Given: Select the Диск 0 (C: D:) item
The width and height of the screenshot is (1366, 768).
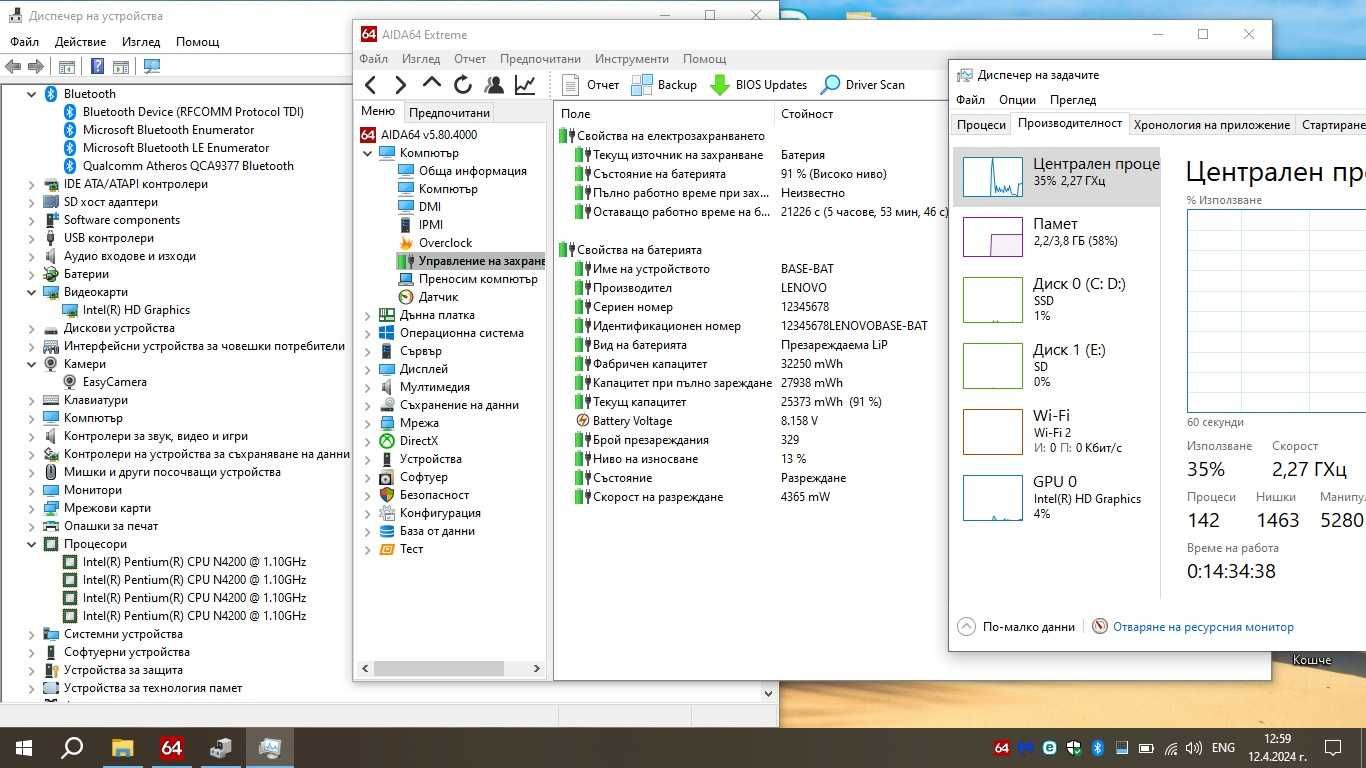Looking at the screenshot, I should 1055,299.
